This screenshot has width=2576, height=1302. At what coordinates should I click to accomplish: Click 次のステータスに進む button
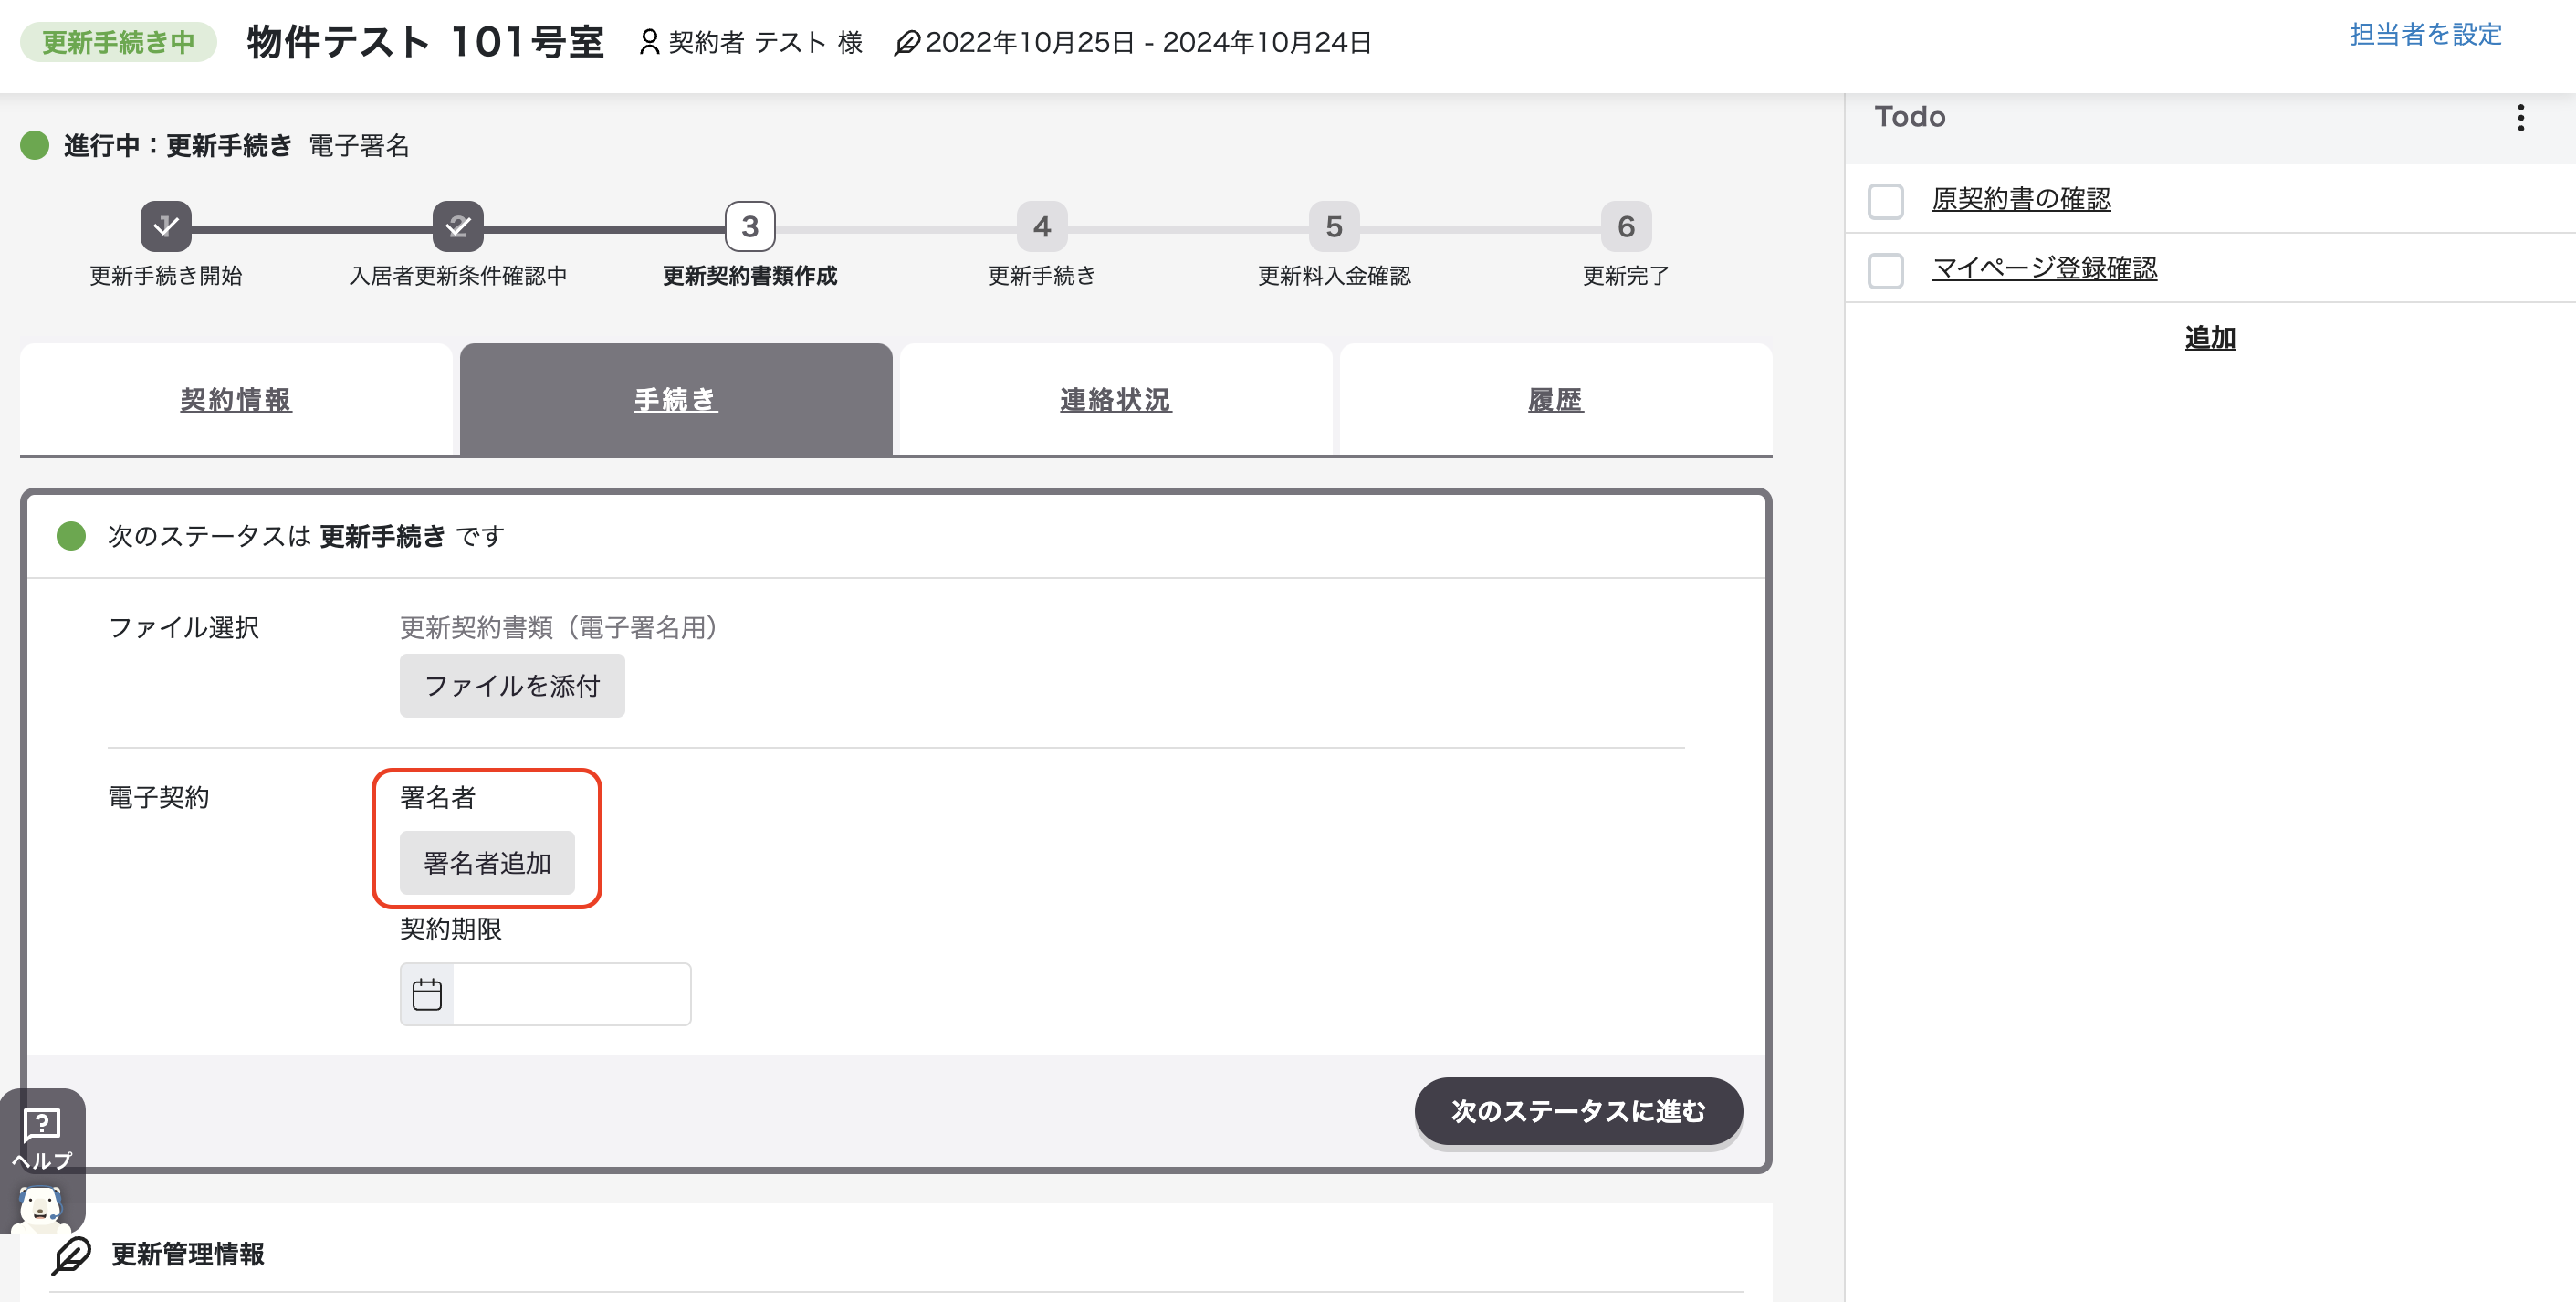tap(1578, 1111)
